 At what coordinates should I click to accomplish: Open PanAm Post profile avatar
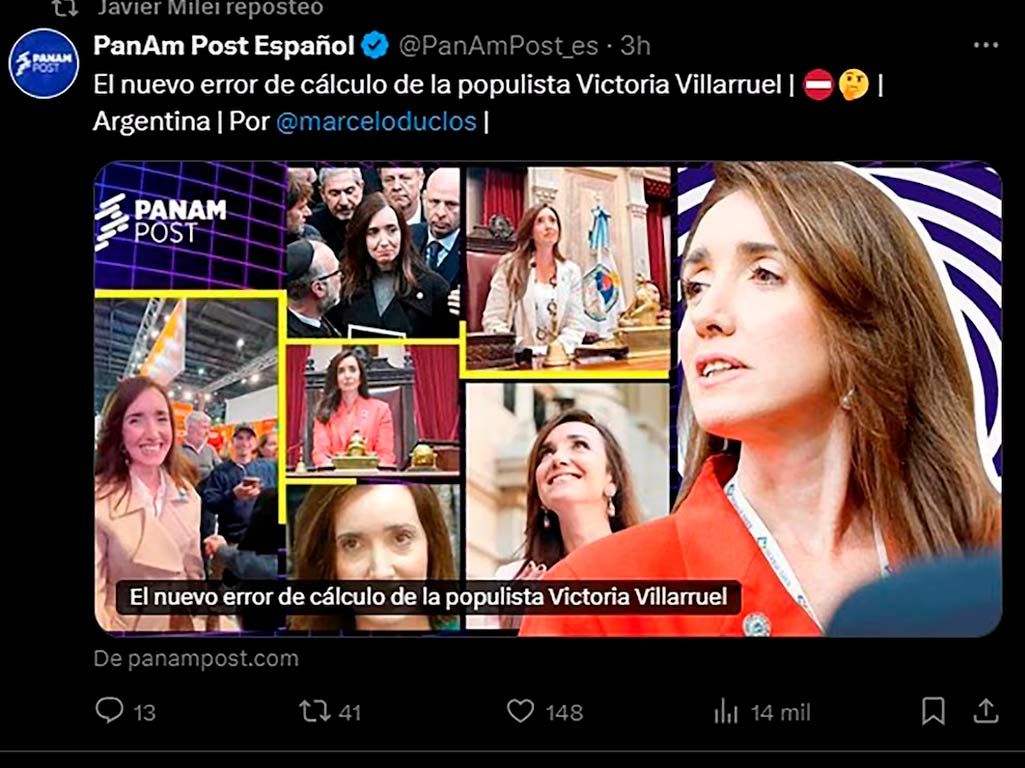pos(44,63)
